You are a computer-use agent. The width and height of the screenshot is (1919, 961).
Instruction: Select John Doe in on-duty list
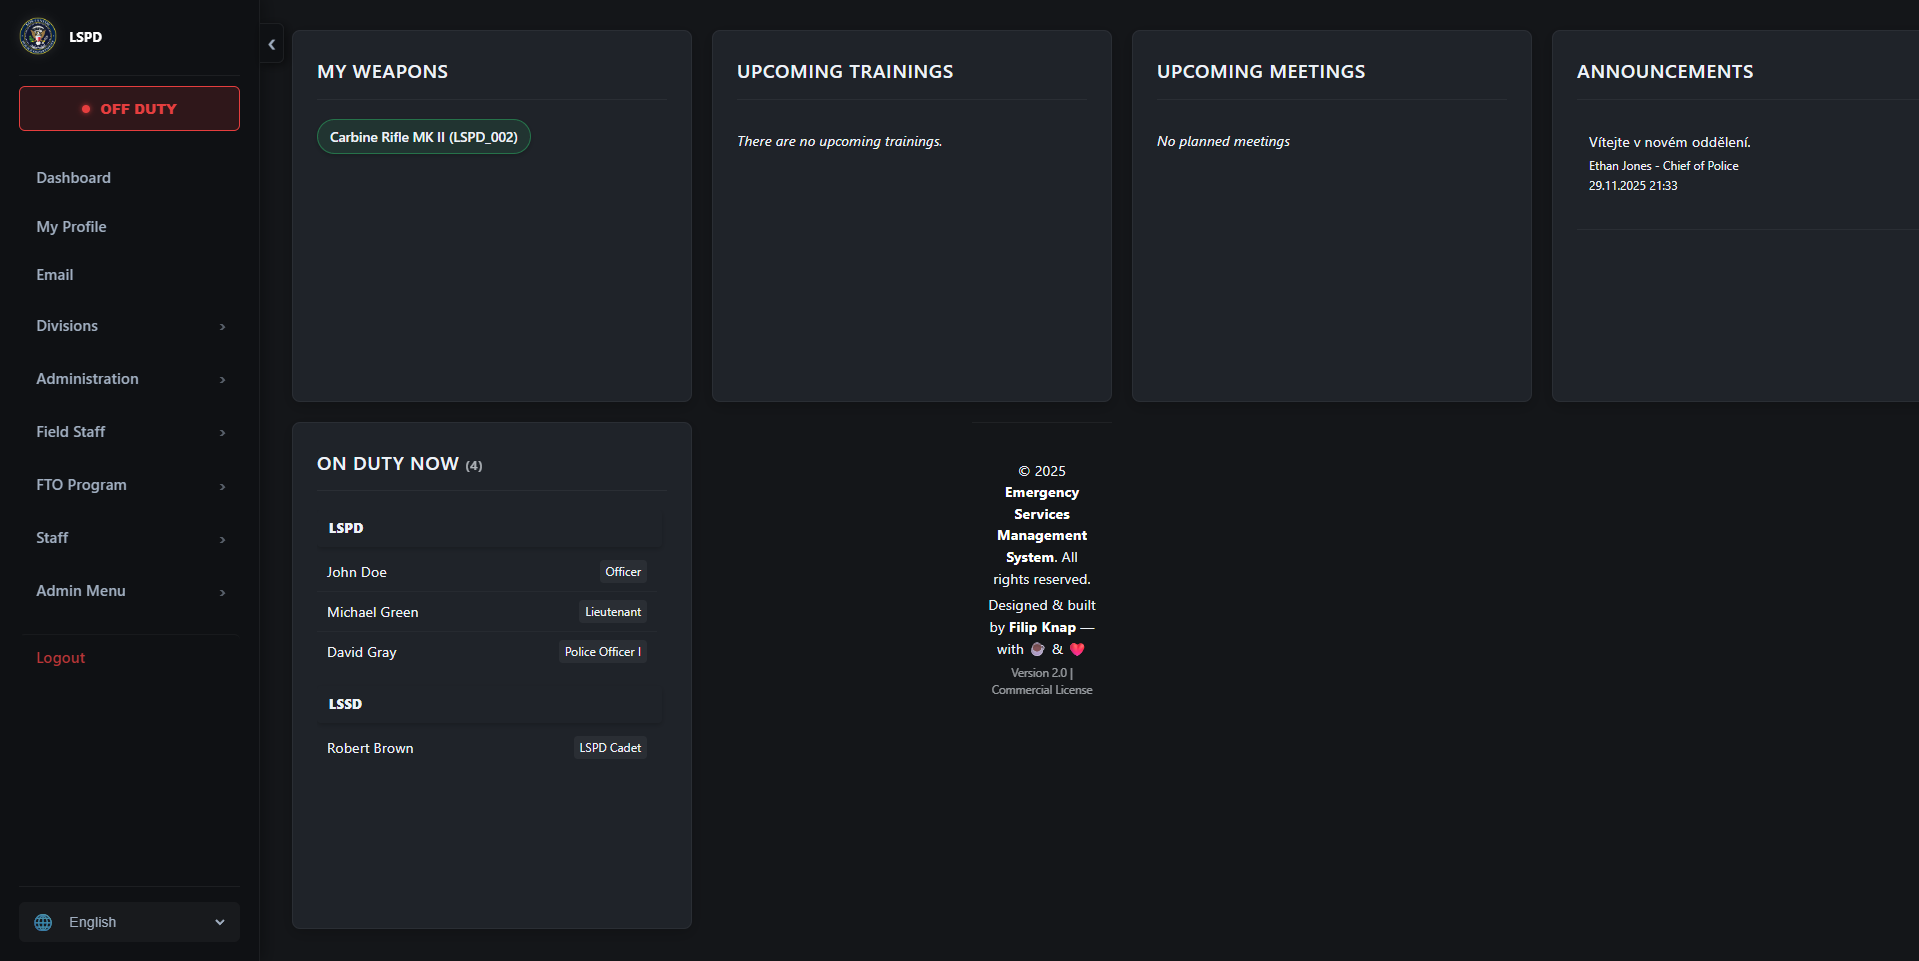(357, 572)
